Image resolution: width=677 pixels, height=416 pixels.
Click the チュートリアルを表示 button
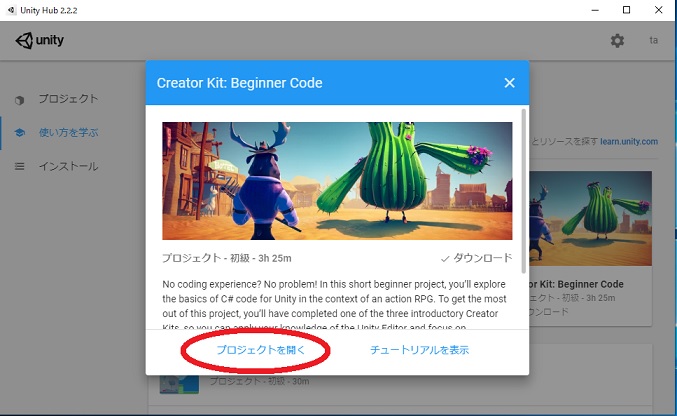pyautogui.click(x=419, y=349)
